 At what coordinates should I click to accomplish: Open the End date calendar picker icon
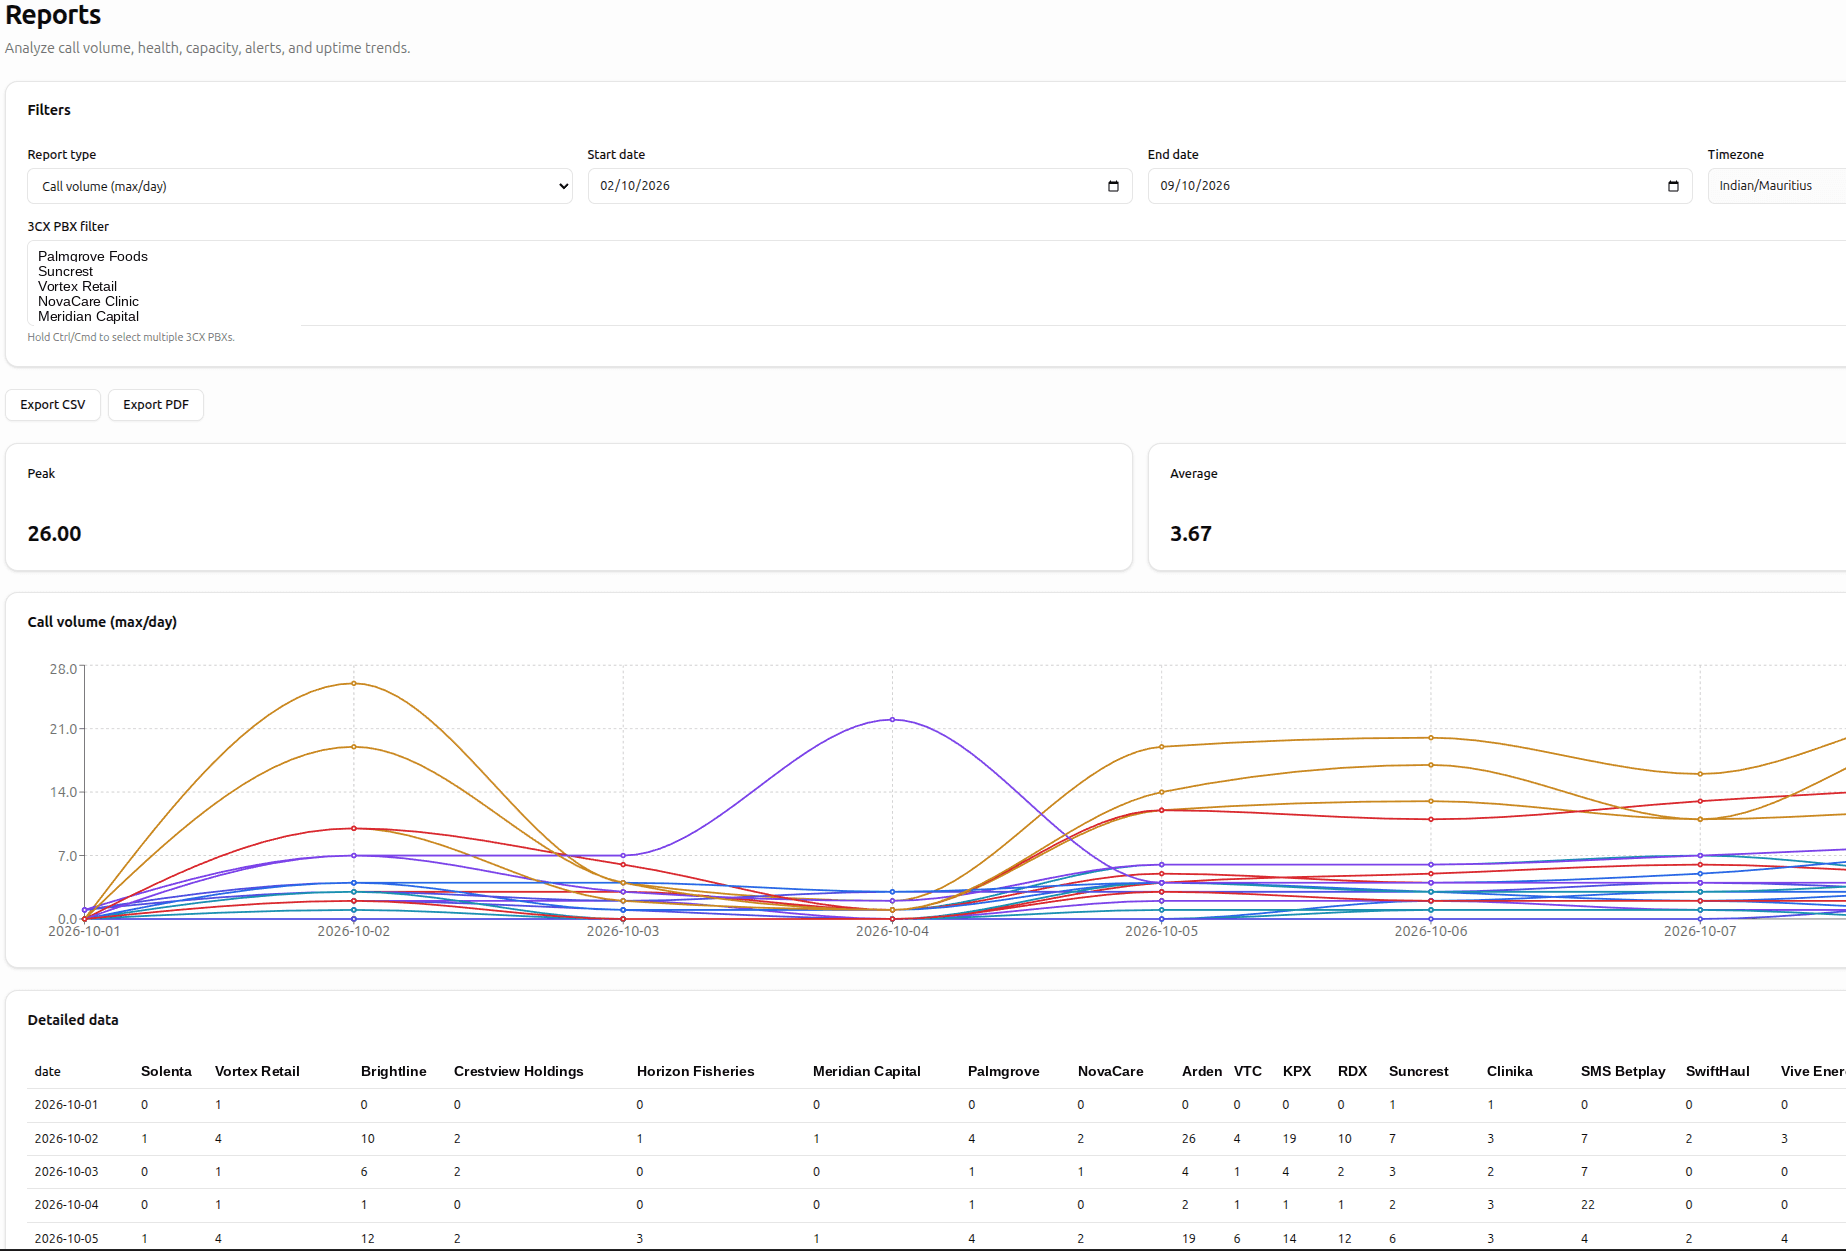pos(1673,186)
